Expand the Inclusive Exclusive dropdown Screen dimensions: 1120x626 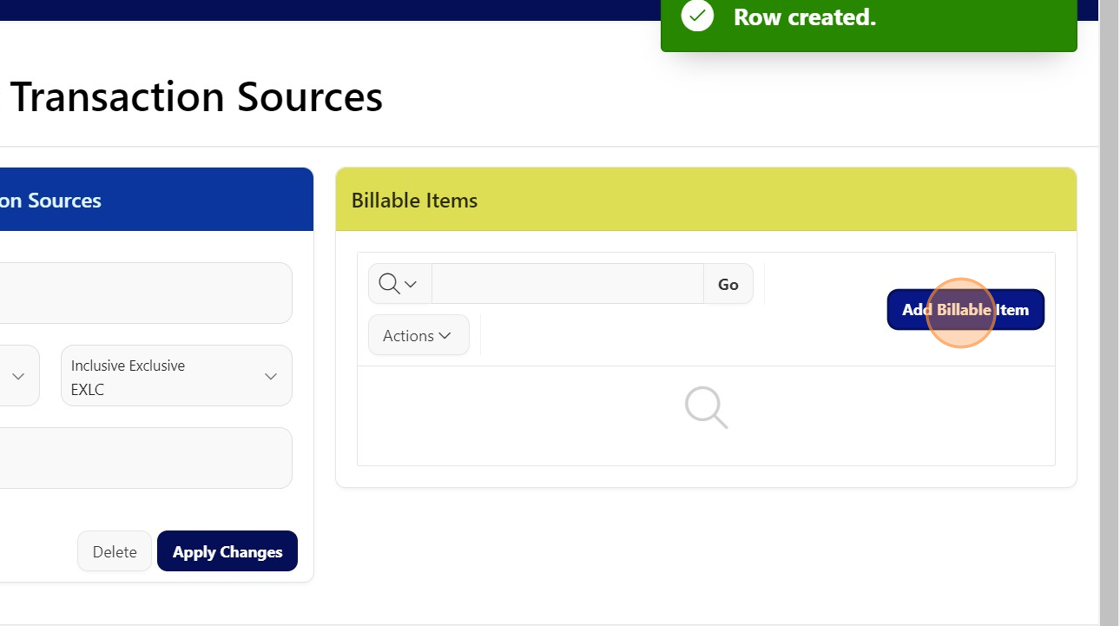point(176,376)
